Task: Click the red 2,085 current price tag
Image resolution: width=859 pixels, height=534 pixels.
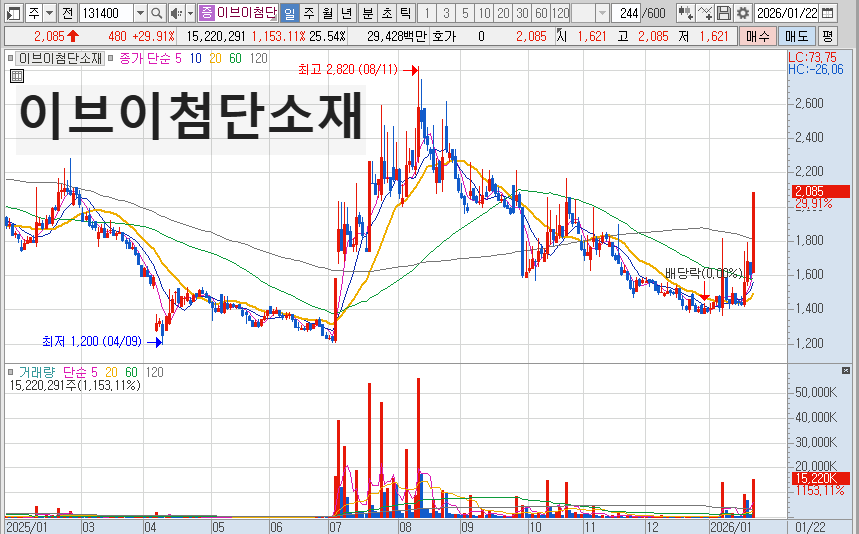Action: (x=821, y=191)
